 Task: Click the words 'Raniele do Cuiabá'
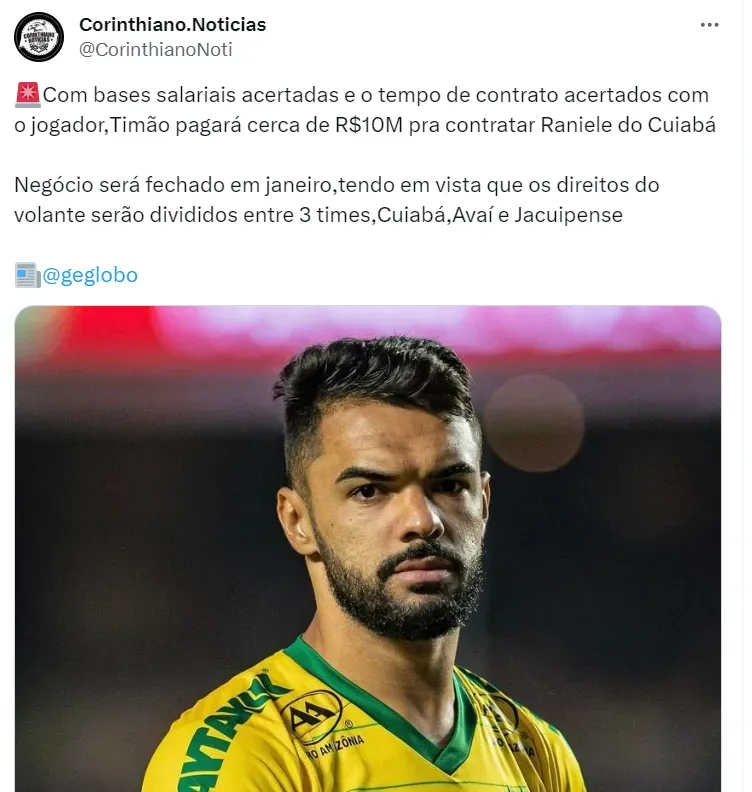(x=628, y=125)
